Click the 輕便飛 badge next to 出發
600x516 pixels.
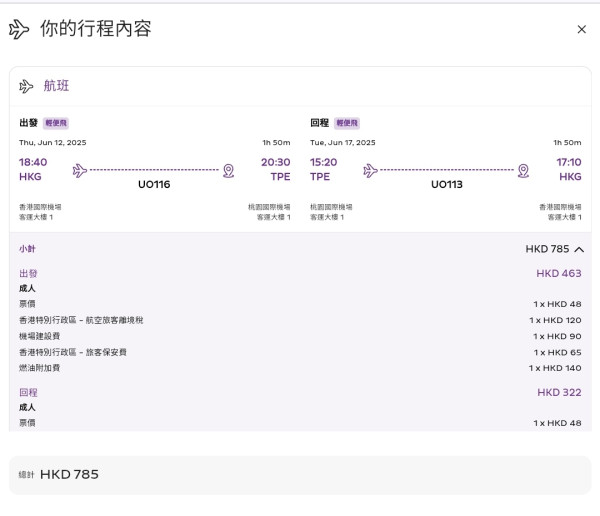(x=56, y=123)
